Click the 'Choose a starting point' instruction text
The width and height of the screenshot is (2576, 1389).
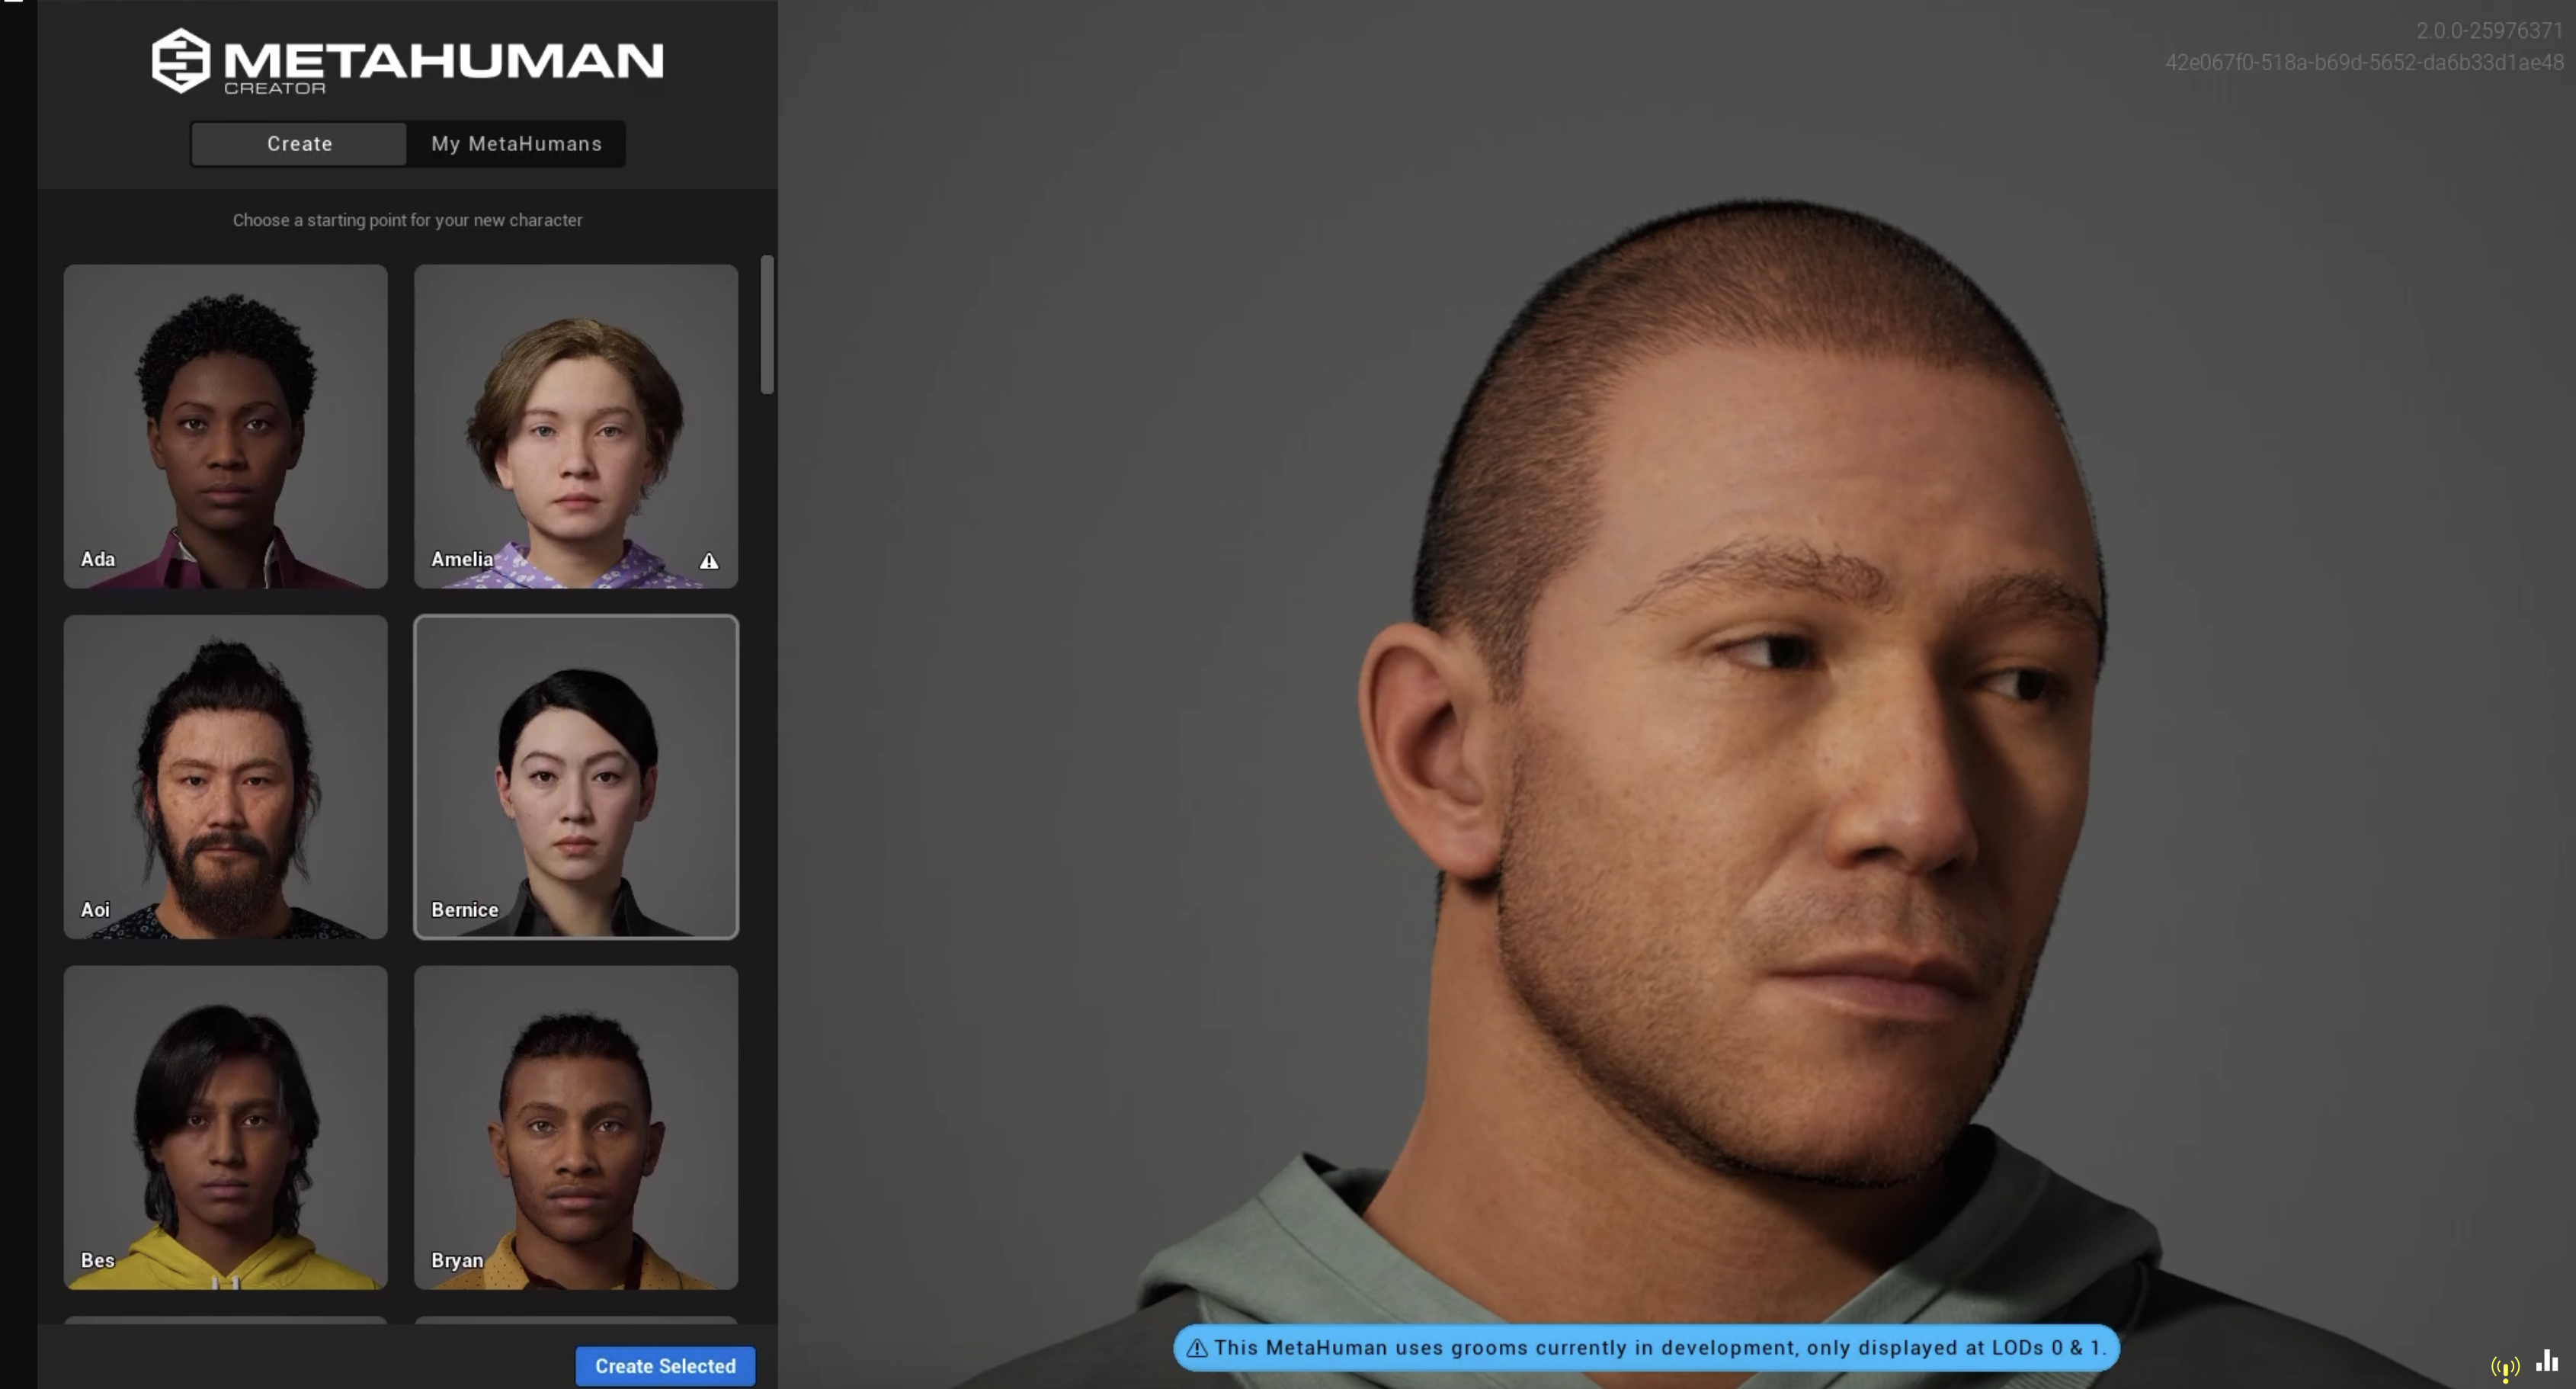pyautogui.click(x=407, y=220)
